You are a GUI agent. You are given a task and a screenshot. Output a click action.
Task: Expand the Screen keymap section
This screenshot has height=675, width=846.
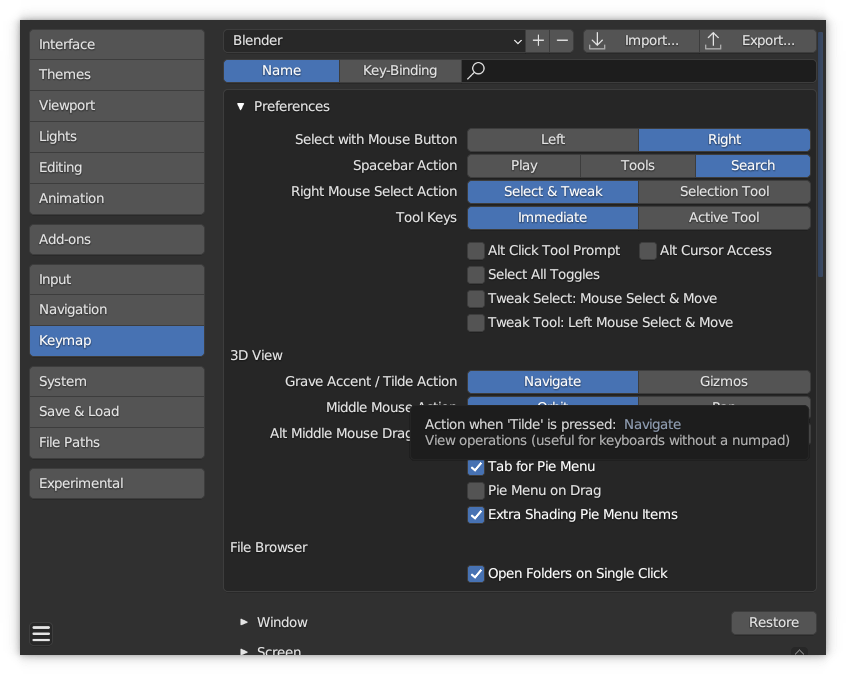(244, 651)
